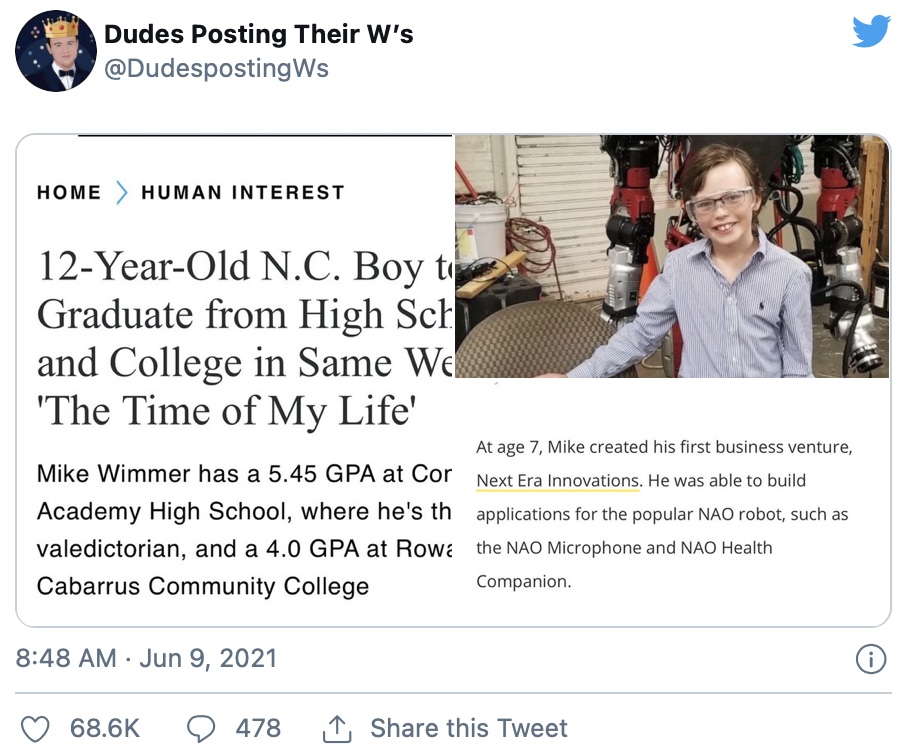Click the At age 7 paragraph text

tap(664, 514)
